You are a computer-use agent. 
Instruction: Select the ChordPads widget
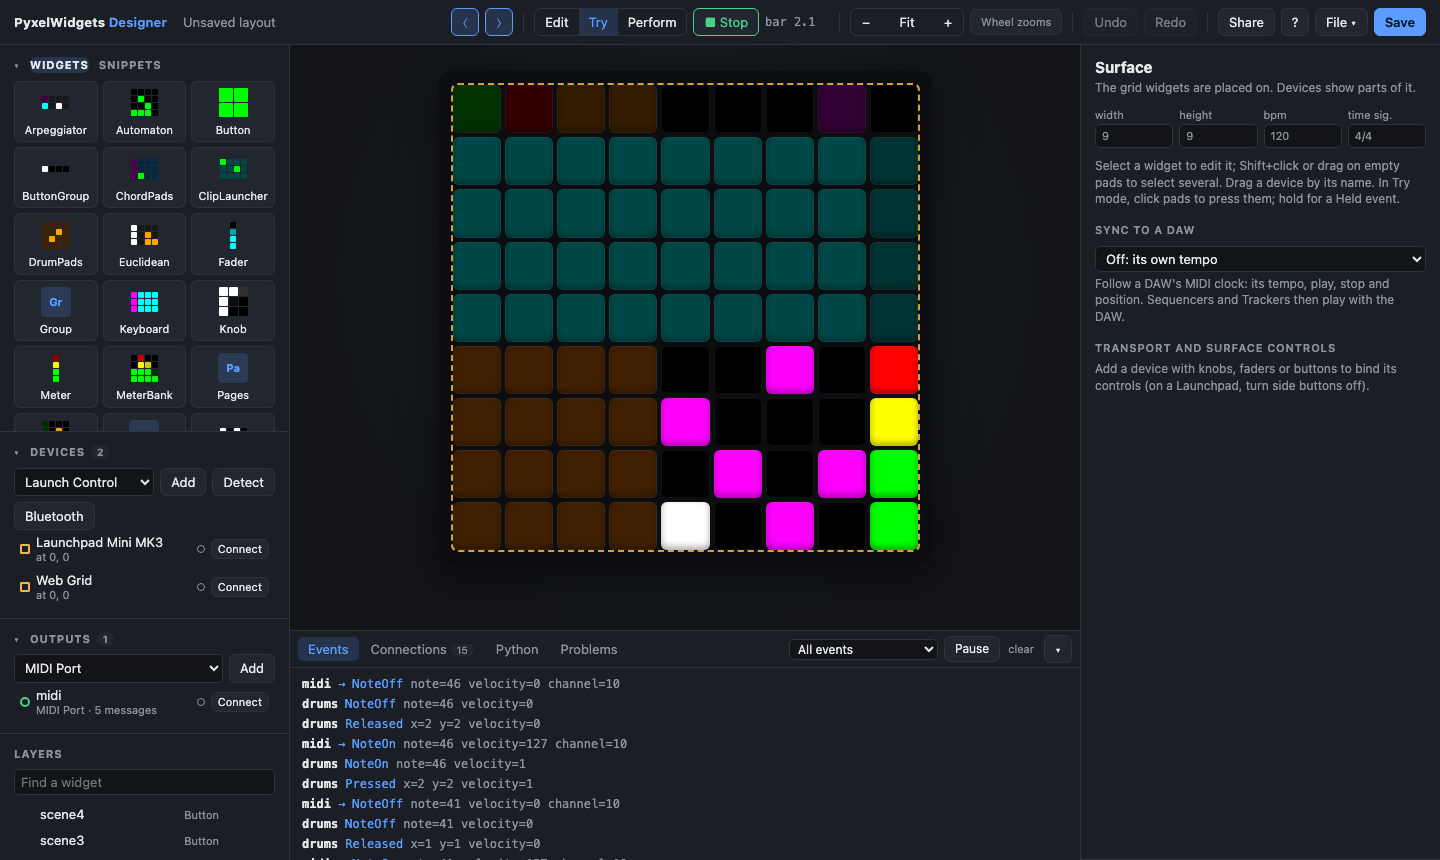pos(144,177)
